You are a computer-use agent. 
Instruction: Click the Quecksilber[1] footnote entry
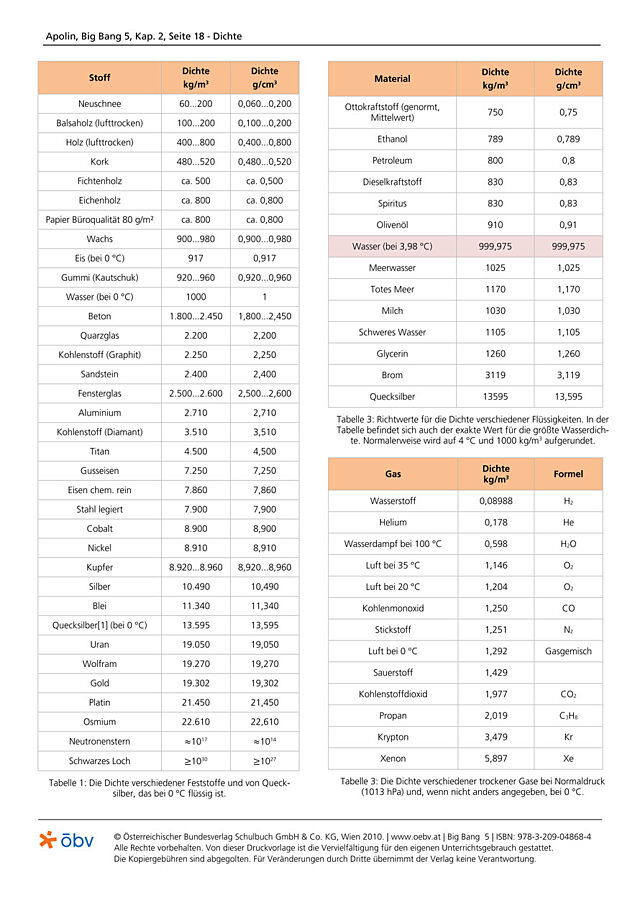[99, 625]
